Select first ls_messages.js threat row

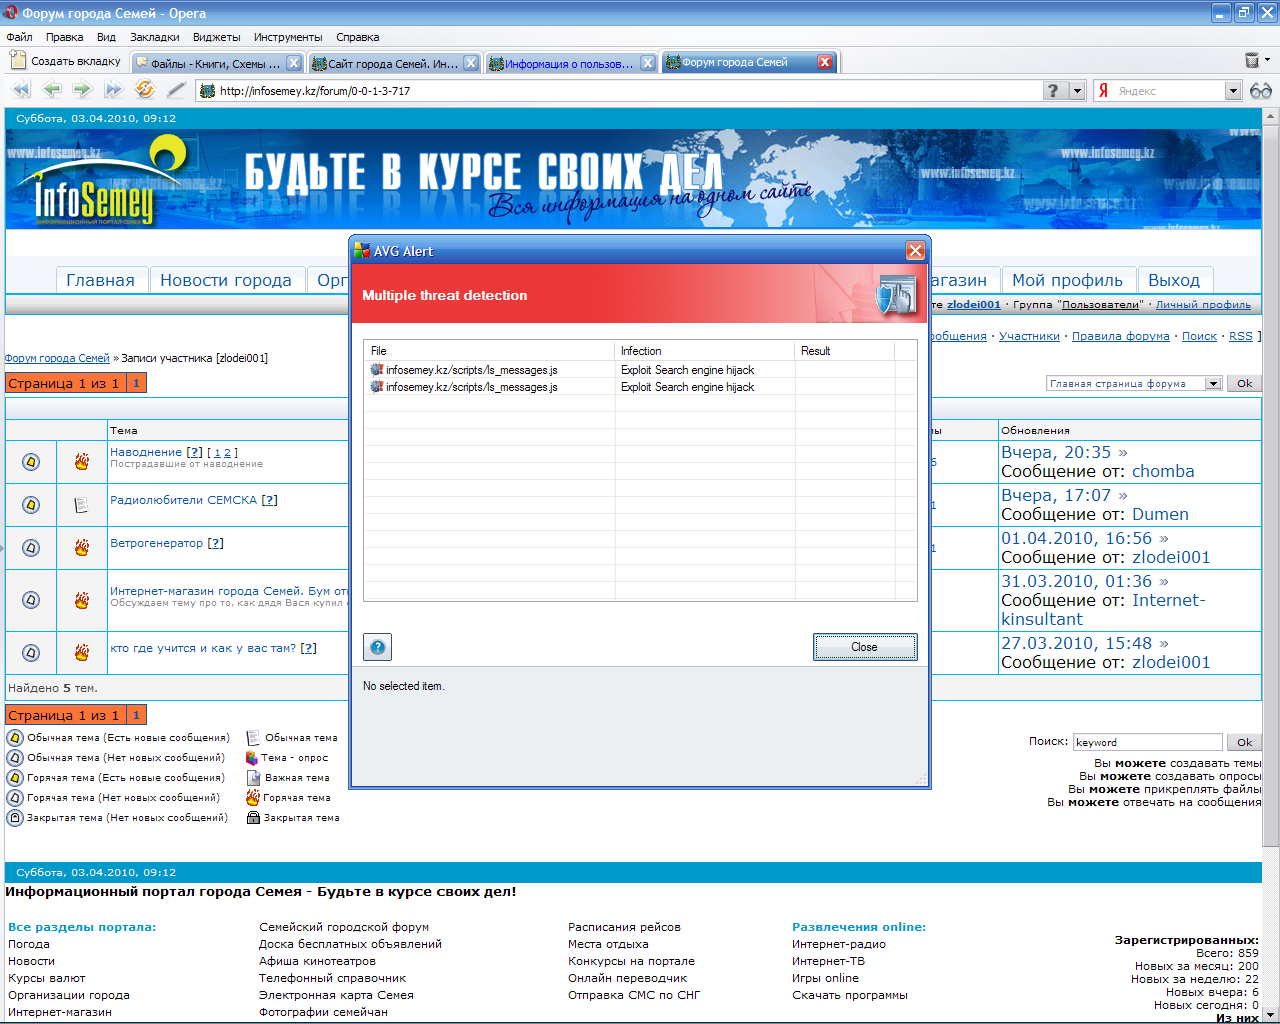[x=472, y=370]
